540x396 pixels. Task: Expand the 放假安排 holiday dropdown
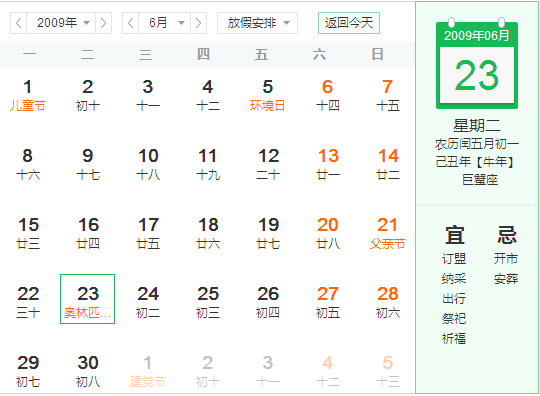[x=257, y=23]
